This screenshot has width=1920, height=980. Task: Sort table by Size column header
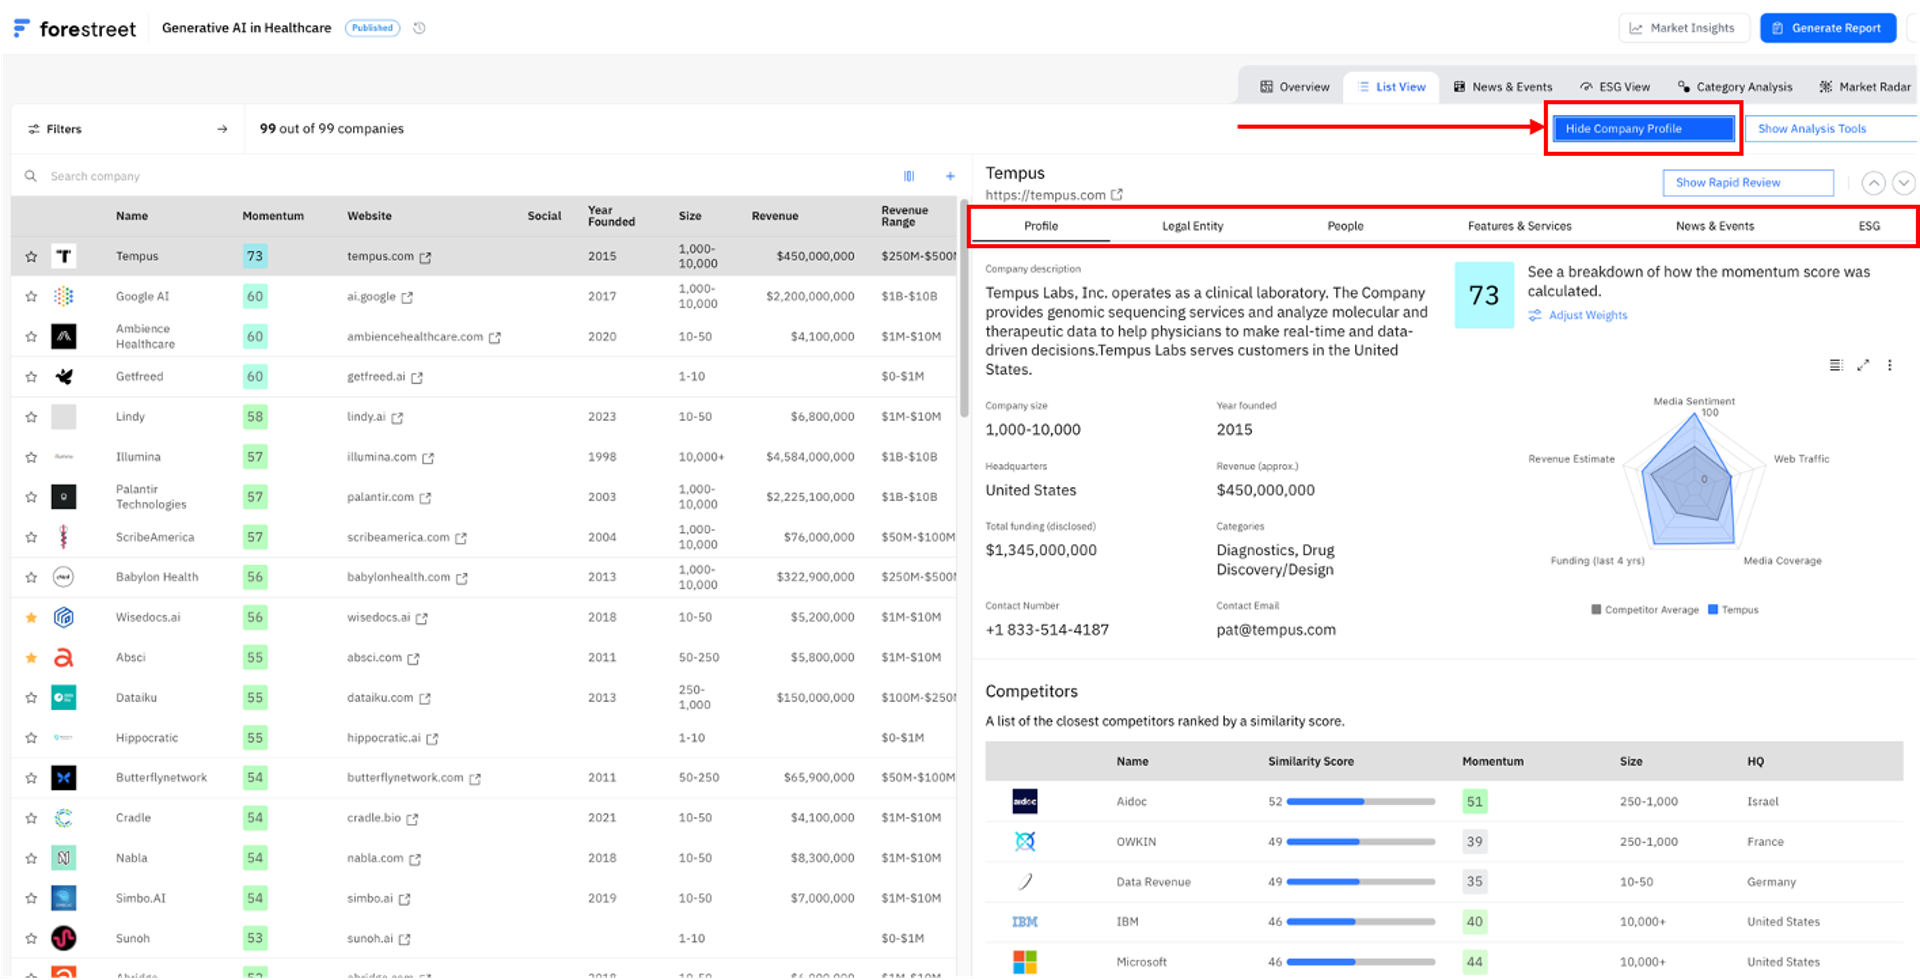coord(690,216)
